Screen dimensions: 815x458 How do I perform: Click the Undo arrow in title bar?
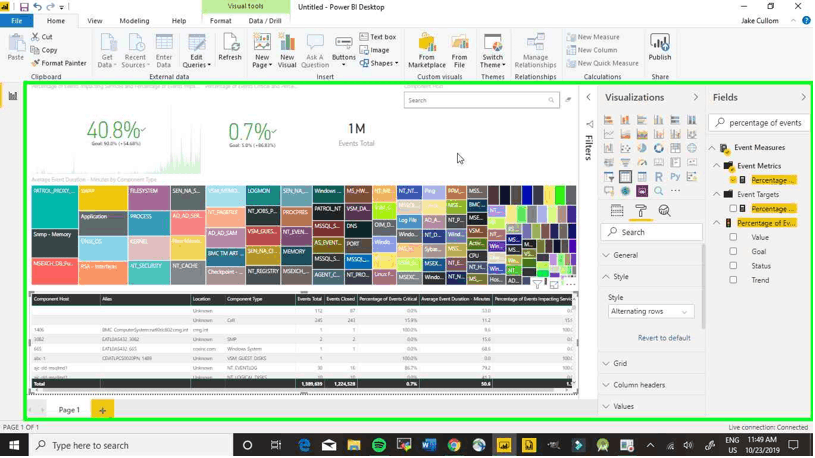(37, 7)
